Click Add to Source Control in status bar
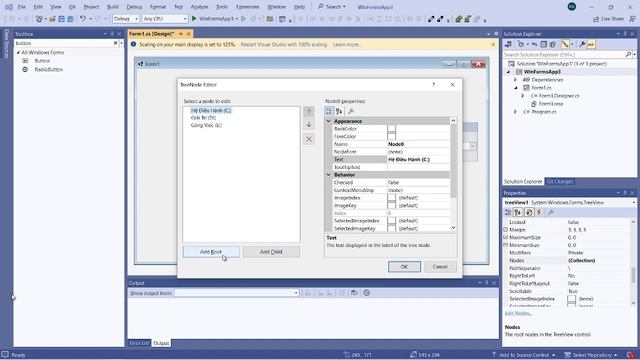The height and width of the screenshot is (360, 640). [x=524, y=355]
